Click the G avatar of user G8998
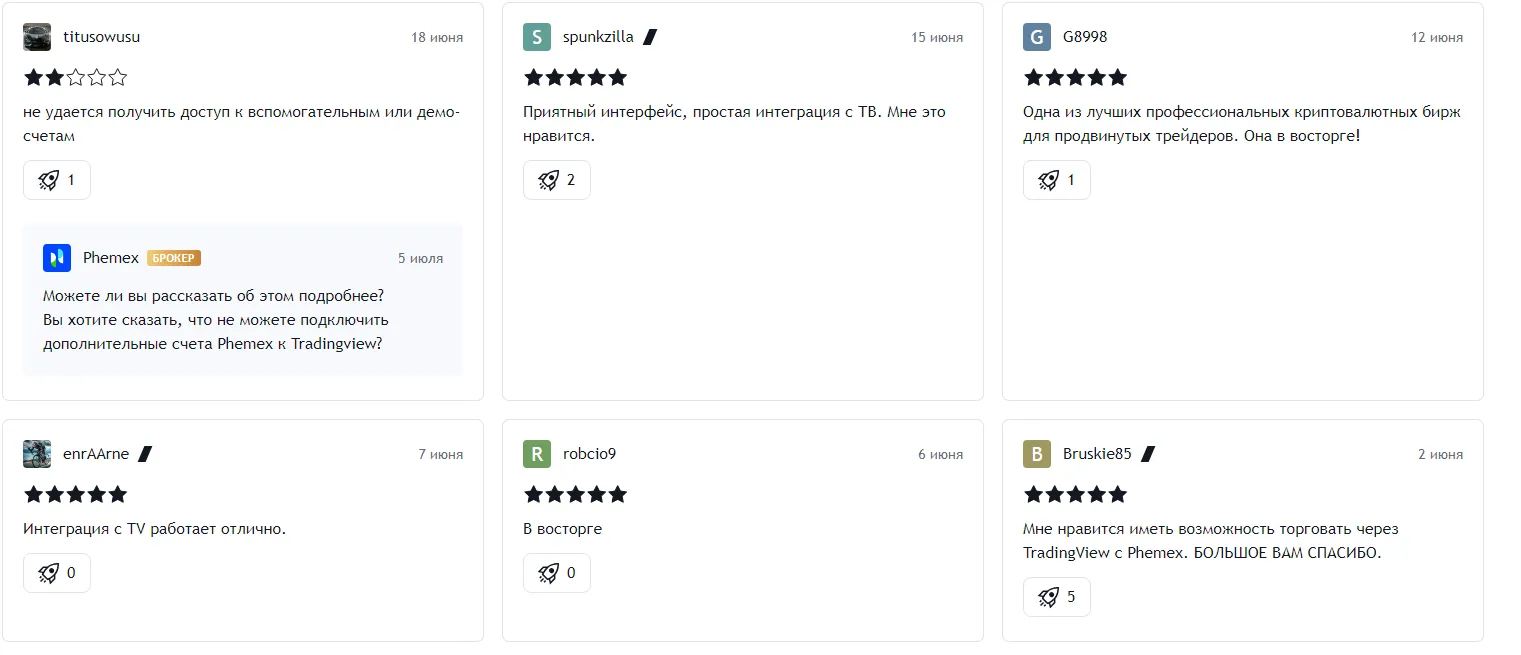The image size is (1521, 655). (1037, 37)
